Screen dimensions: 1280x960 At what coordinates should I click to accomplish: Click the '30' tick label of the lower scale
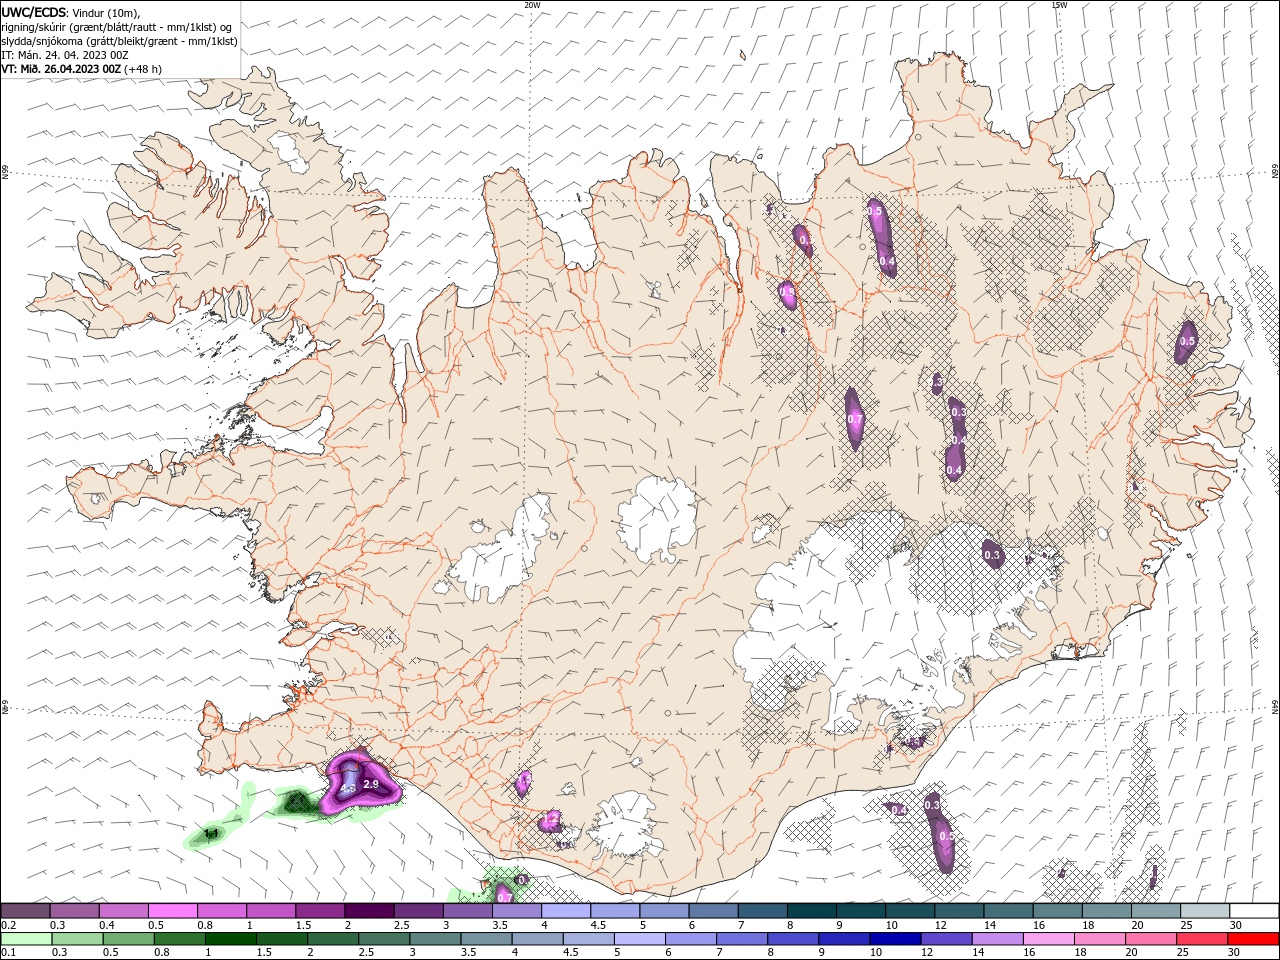[x=1232, y=953]
